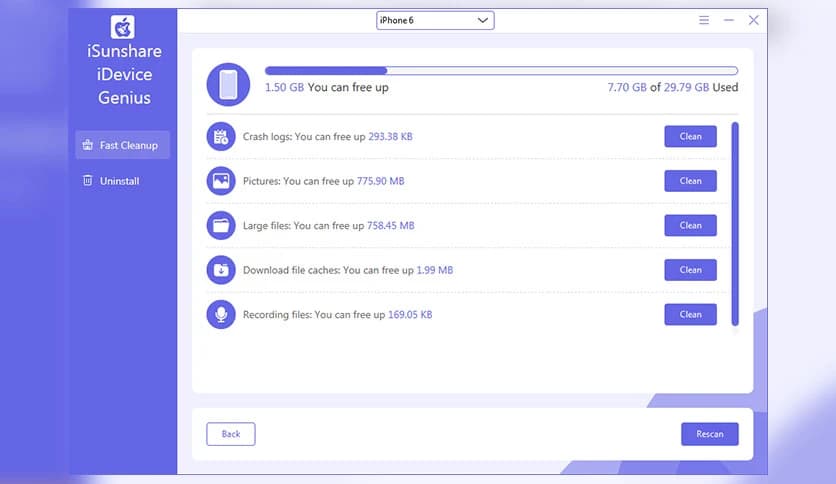This screenshot has height=484, width=836.
Task: Click the Uninstall trash can icon
Action: pos(87,181)
